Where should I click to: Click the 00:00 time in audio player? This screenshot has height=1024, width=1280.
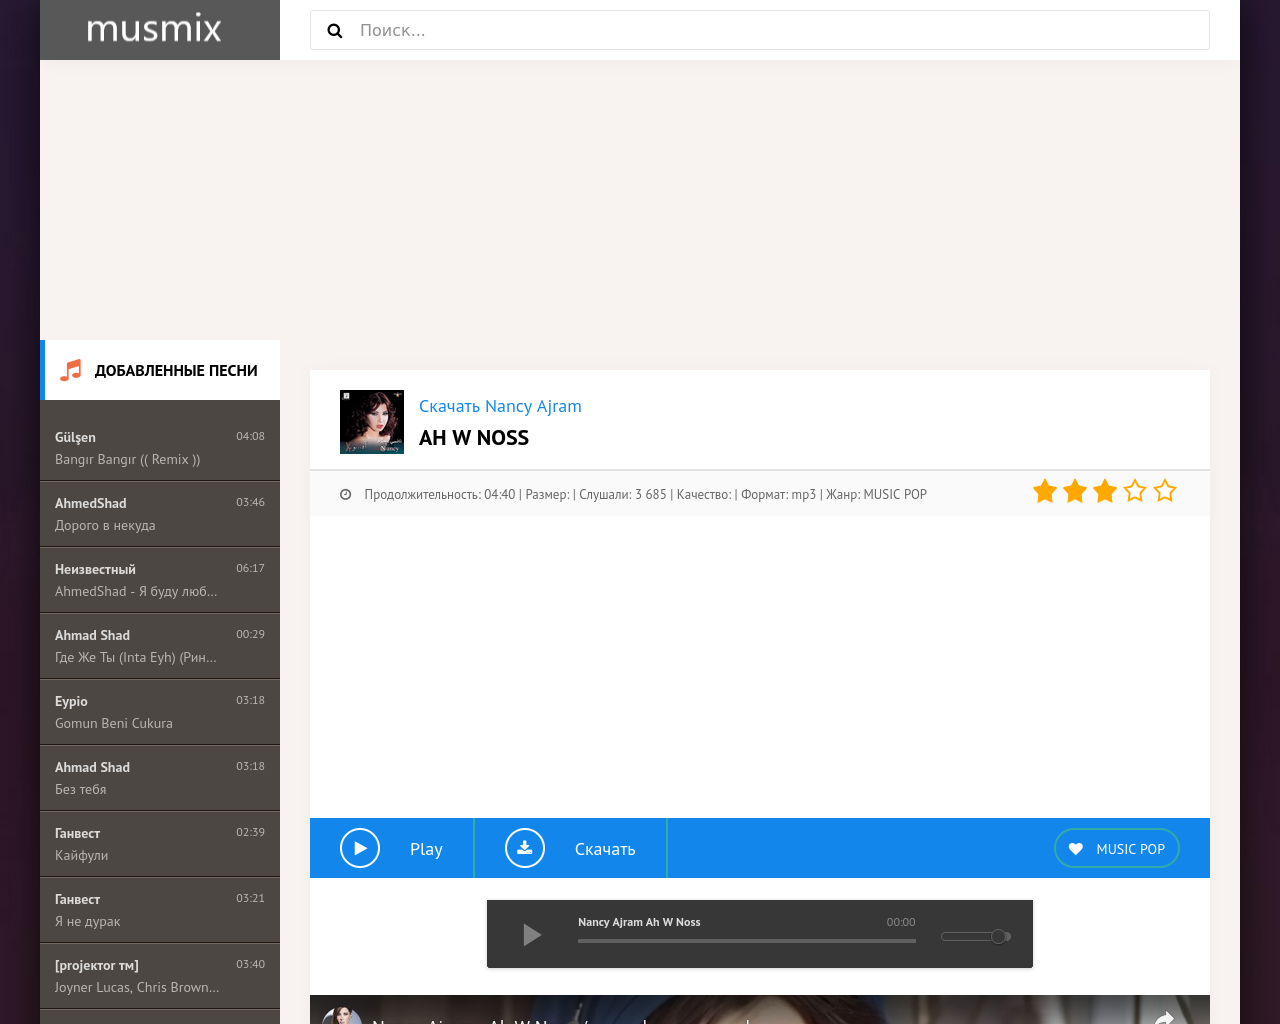pos(901,922)
